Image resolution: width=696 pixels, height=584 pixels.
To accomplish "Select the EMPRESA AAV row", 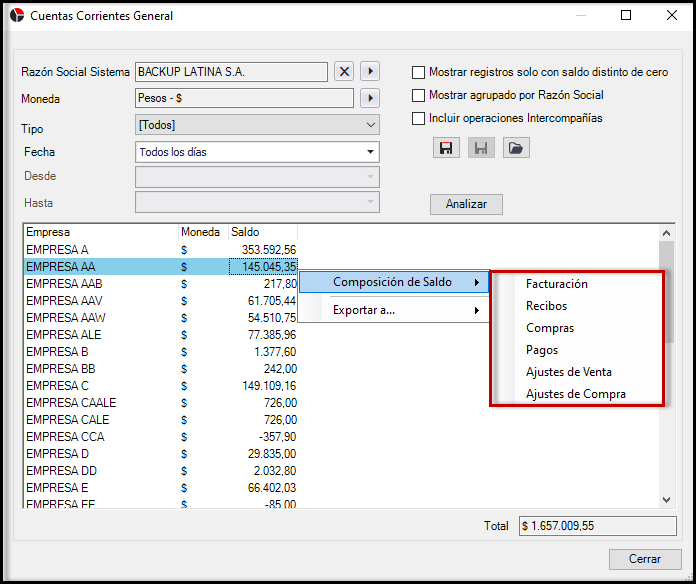I will [x=160, y=301].
